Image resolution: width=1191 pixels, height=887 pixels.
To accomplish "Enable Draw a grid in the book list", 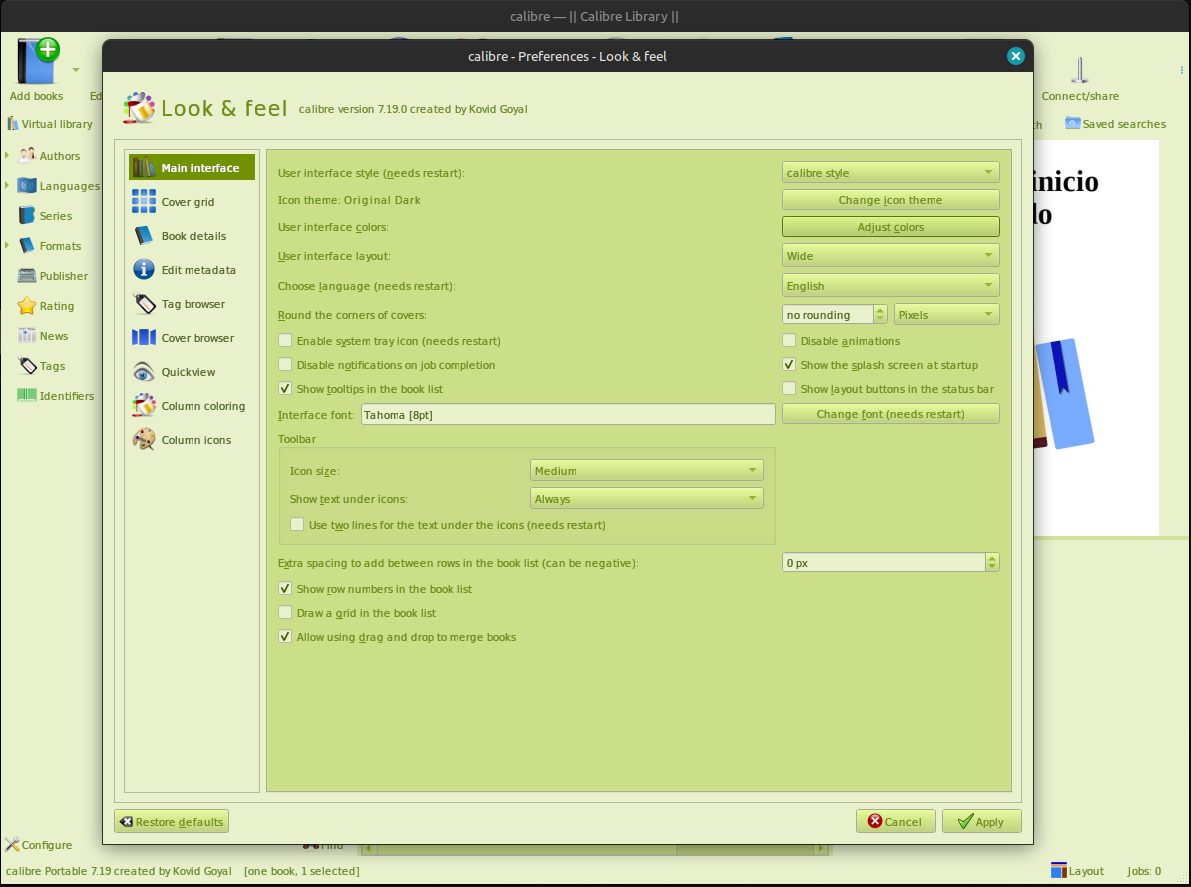I will pyautogui.click(x=285, y=612).
